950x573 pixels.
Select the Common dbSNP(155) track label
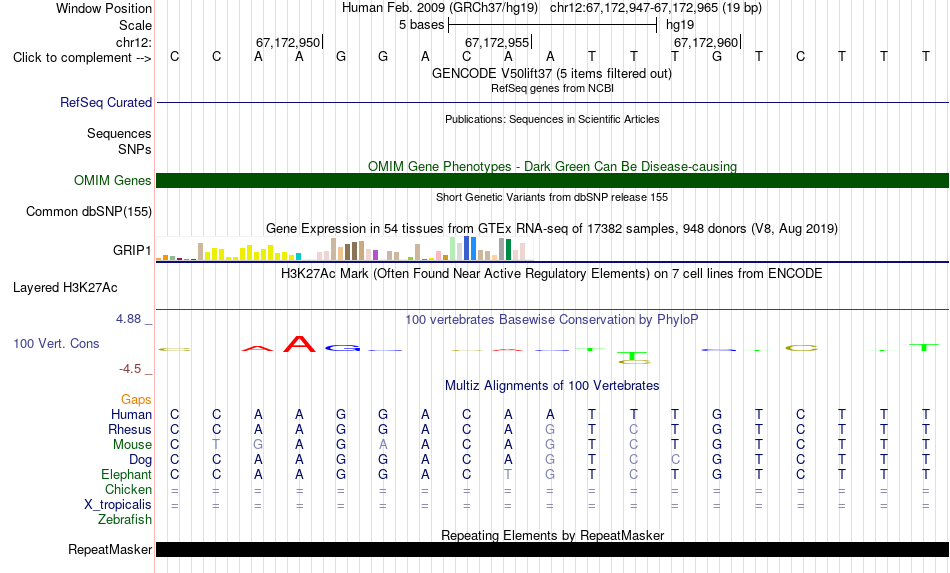coord(88,211)
